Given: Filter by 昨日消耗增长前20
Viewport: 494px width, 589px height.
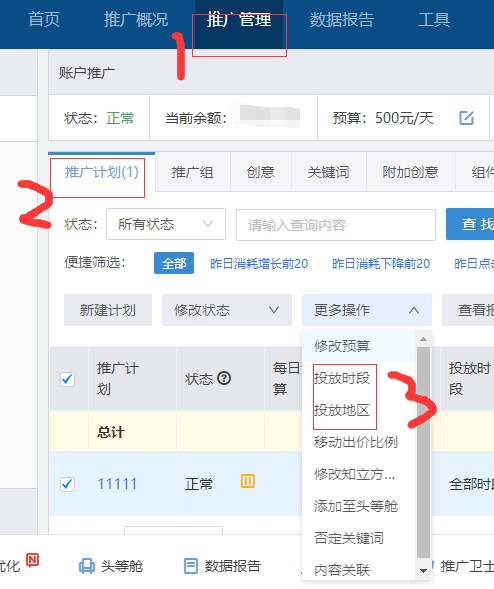Looking at the screenshot, I should tap(259, 264).
